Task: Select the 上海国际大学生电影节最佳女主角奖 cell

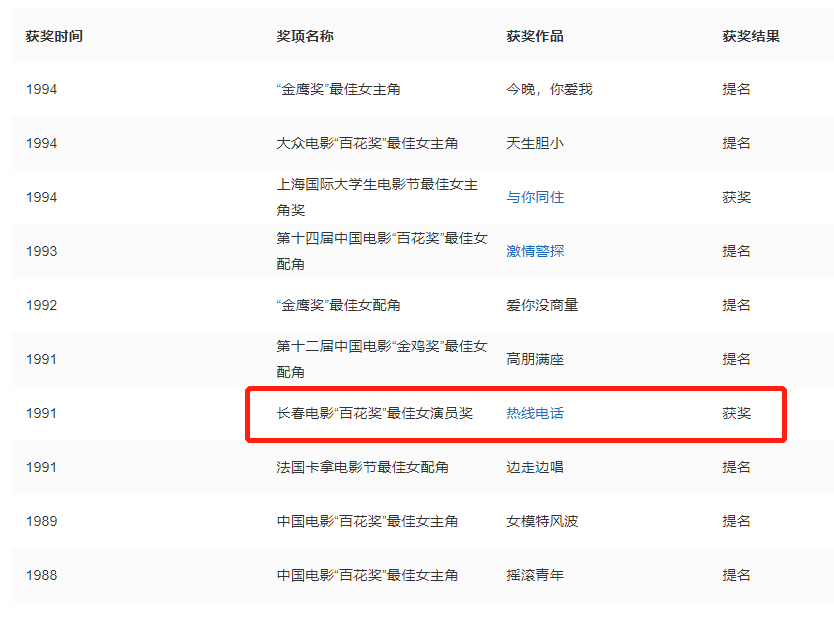Action: tap(377, 197)
